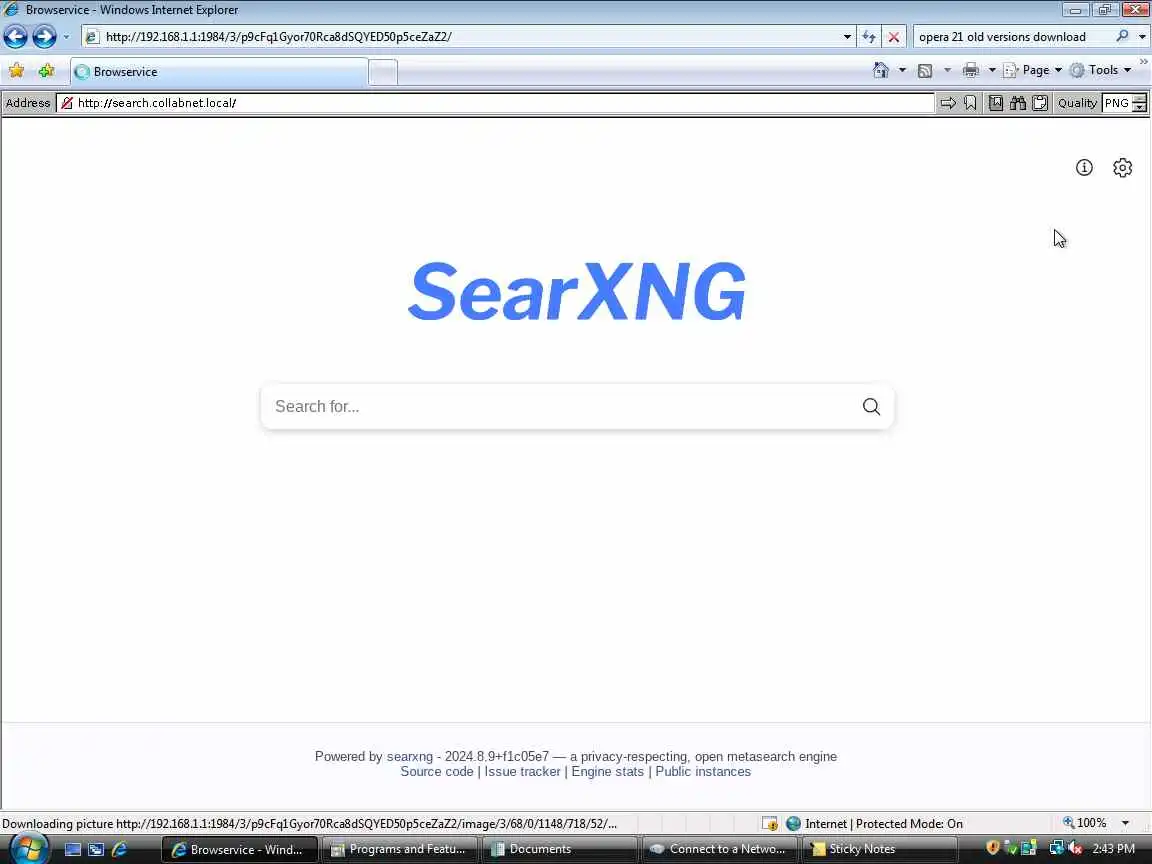Increase Quality with the up stepper arrow
The width and height of the screenshot is (1152, 864).
1140,98
